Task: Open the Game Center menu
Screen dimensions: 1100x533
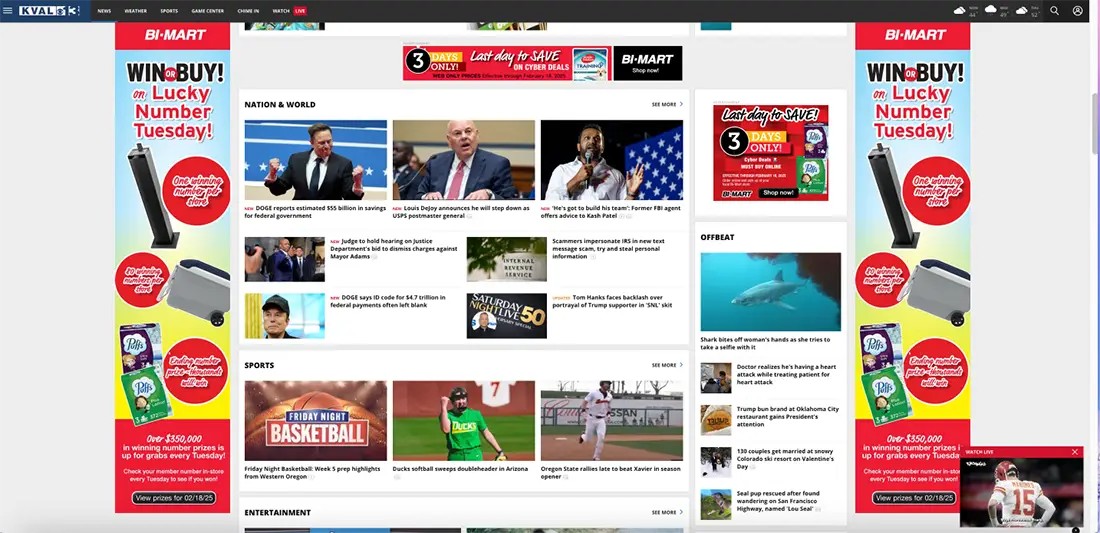Action: point(208,11)
